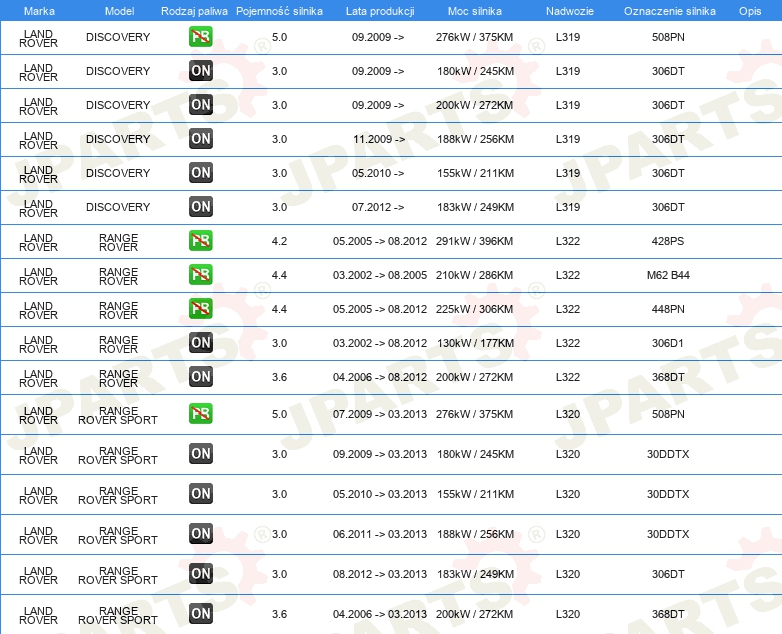Click the Opis column header

click(750, 11)
